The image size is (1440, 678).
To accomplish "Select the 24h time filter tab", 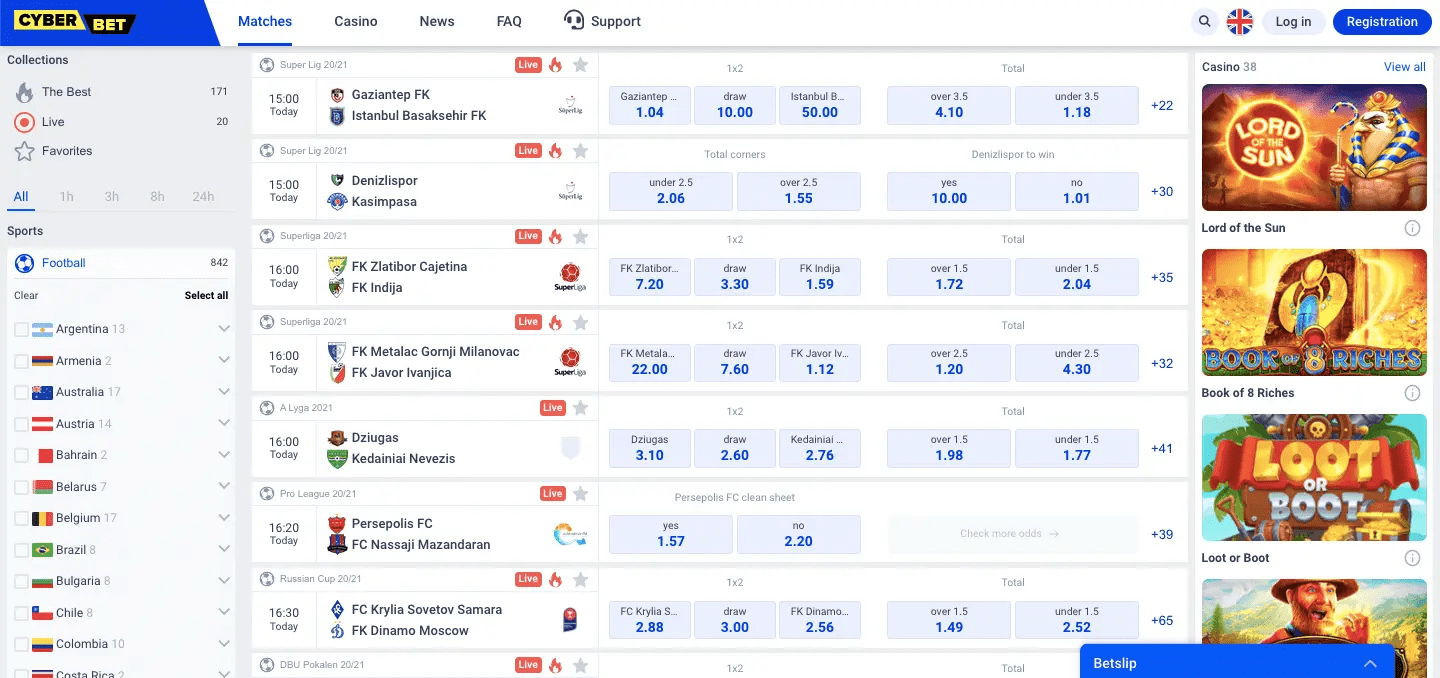I will coord(203,196).
